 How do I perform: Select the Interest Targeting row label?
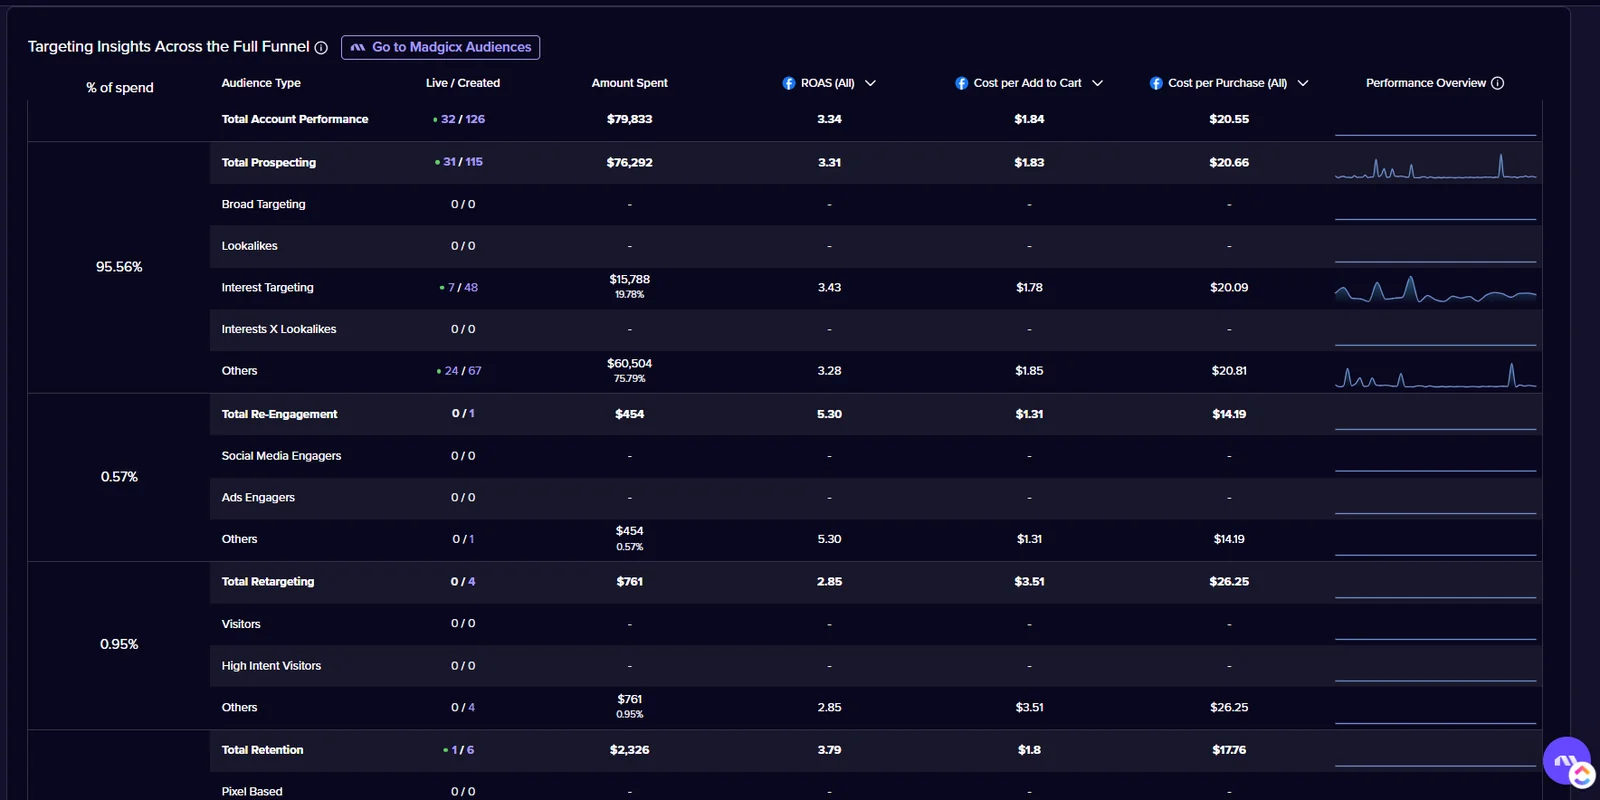267,287
